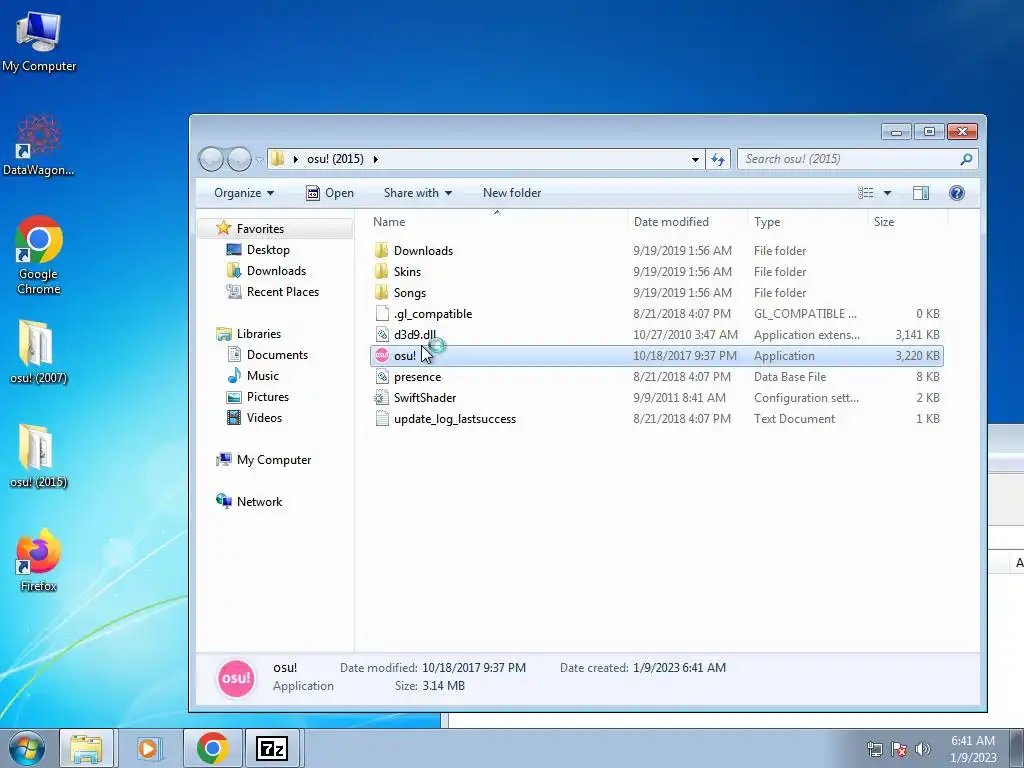Screen dimensions: 1024x768
Task: Expand the view options dropdown arrow
Action: [887, 193]
